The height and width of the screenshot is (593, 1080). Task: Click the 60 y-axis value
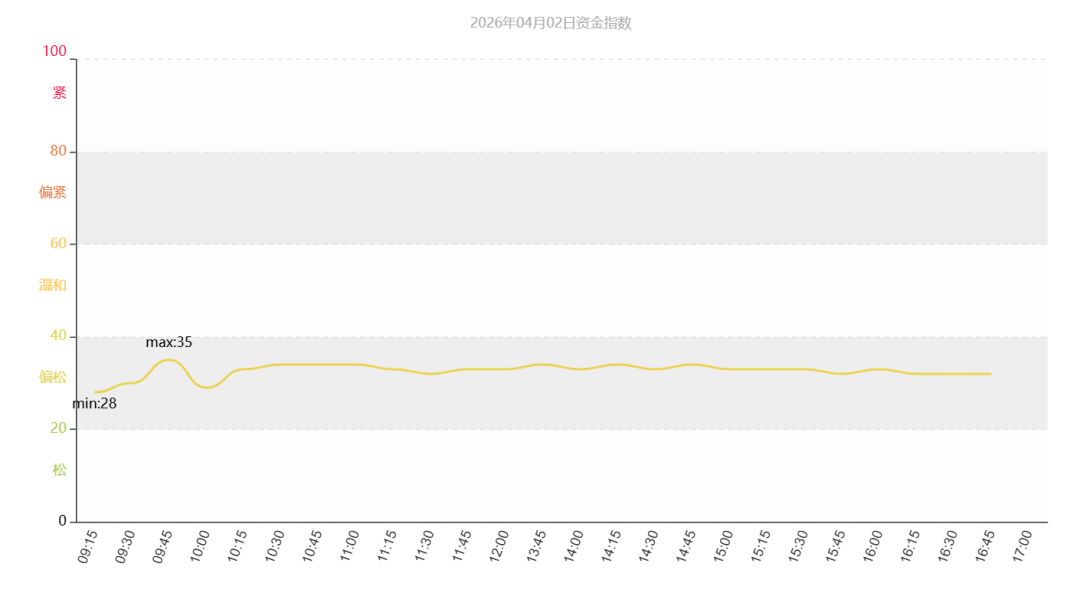pyautogui.click(x=58, y=243)
